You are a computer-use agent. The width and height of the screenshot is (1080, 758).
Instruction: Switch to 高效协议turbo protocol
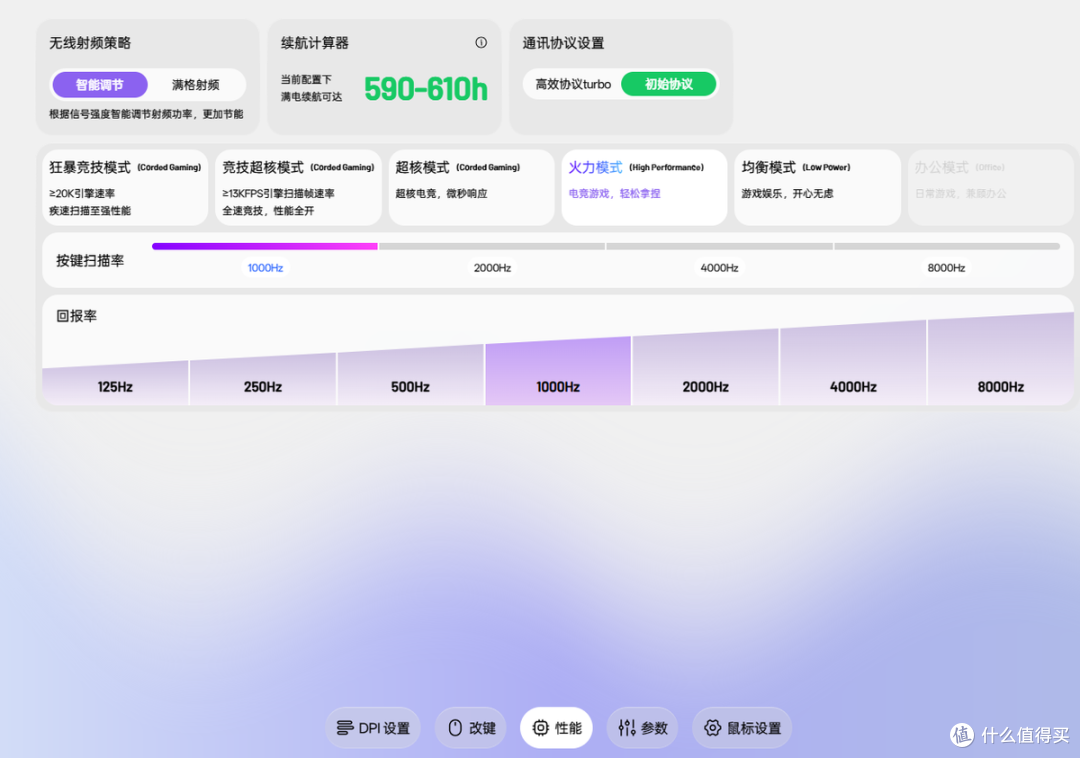tap(573, 84)
